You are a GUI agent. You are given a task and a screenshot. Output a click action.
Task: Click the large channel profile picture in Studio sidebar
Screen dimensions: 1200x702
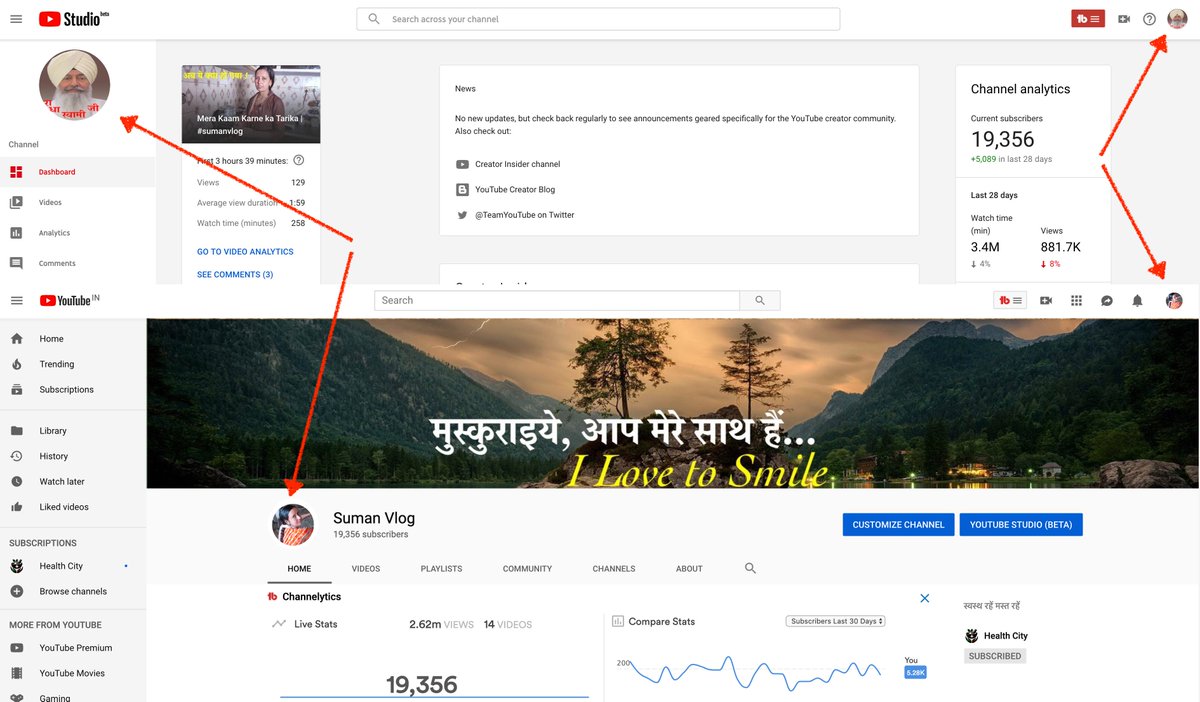(74, 85)
